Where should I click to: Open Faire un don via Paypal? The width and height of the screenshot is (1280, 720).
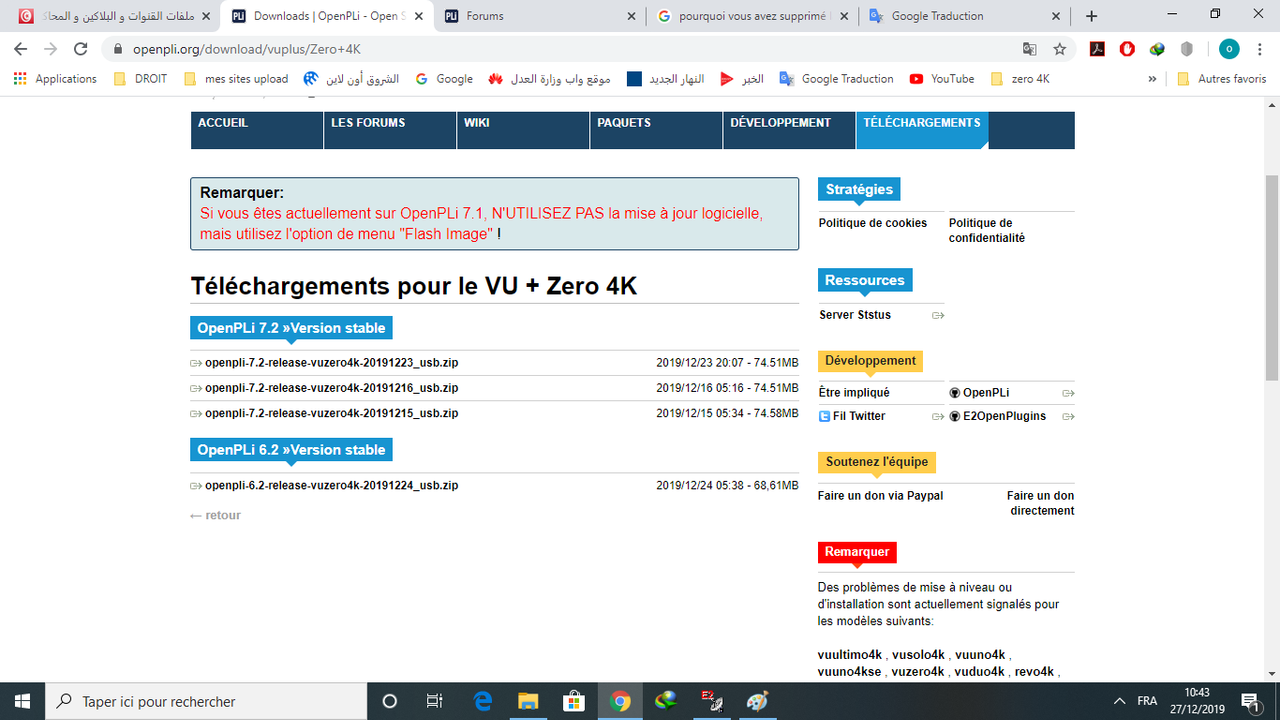coord(880,496)
